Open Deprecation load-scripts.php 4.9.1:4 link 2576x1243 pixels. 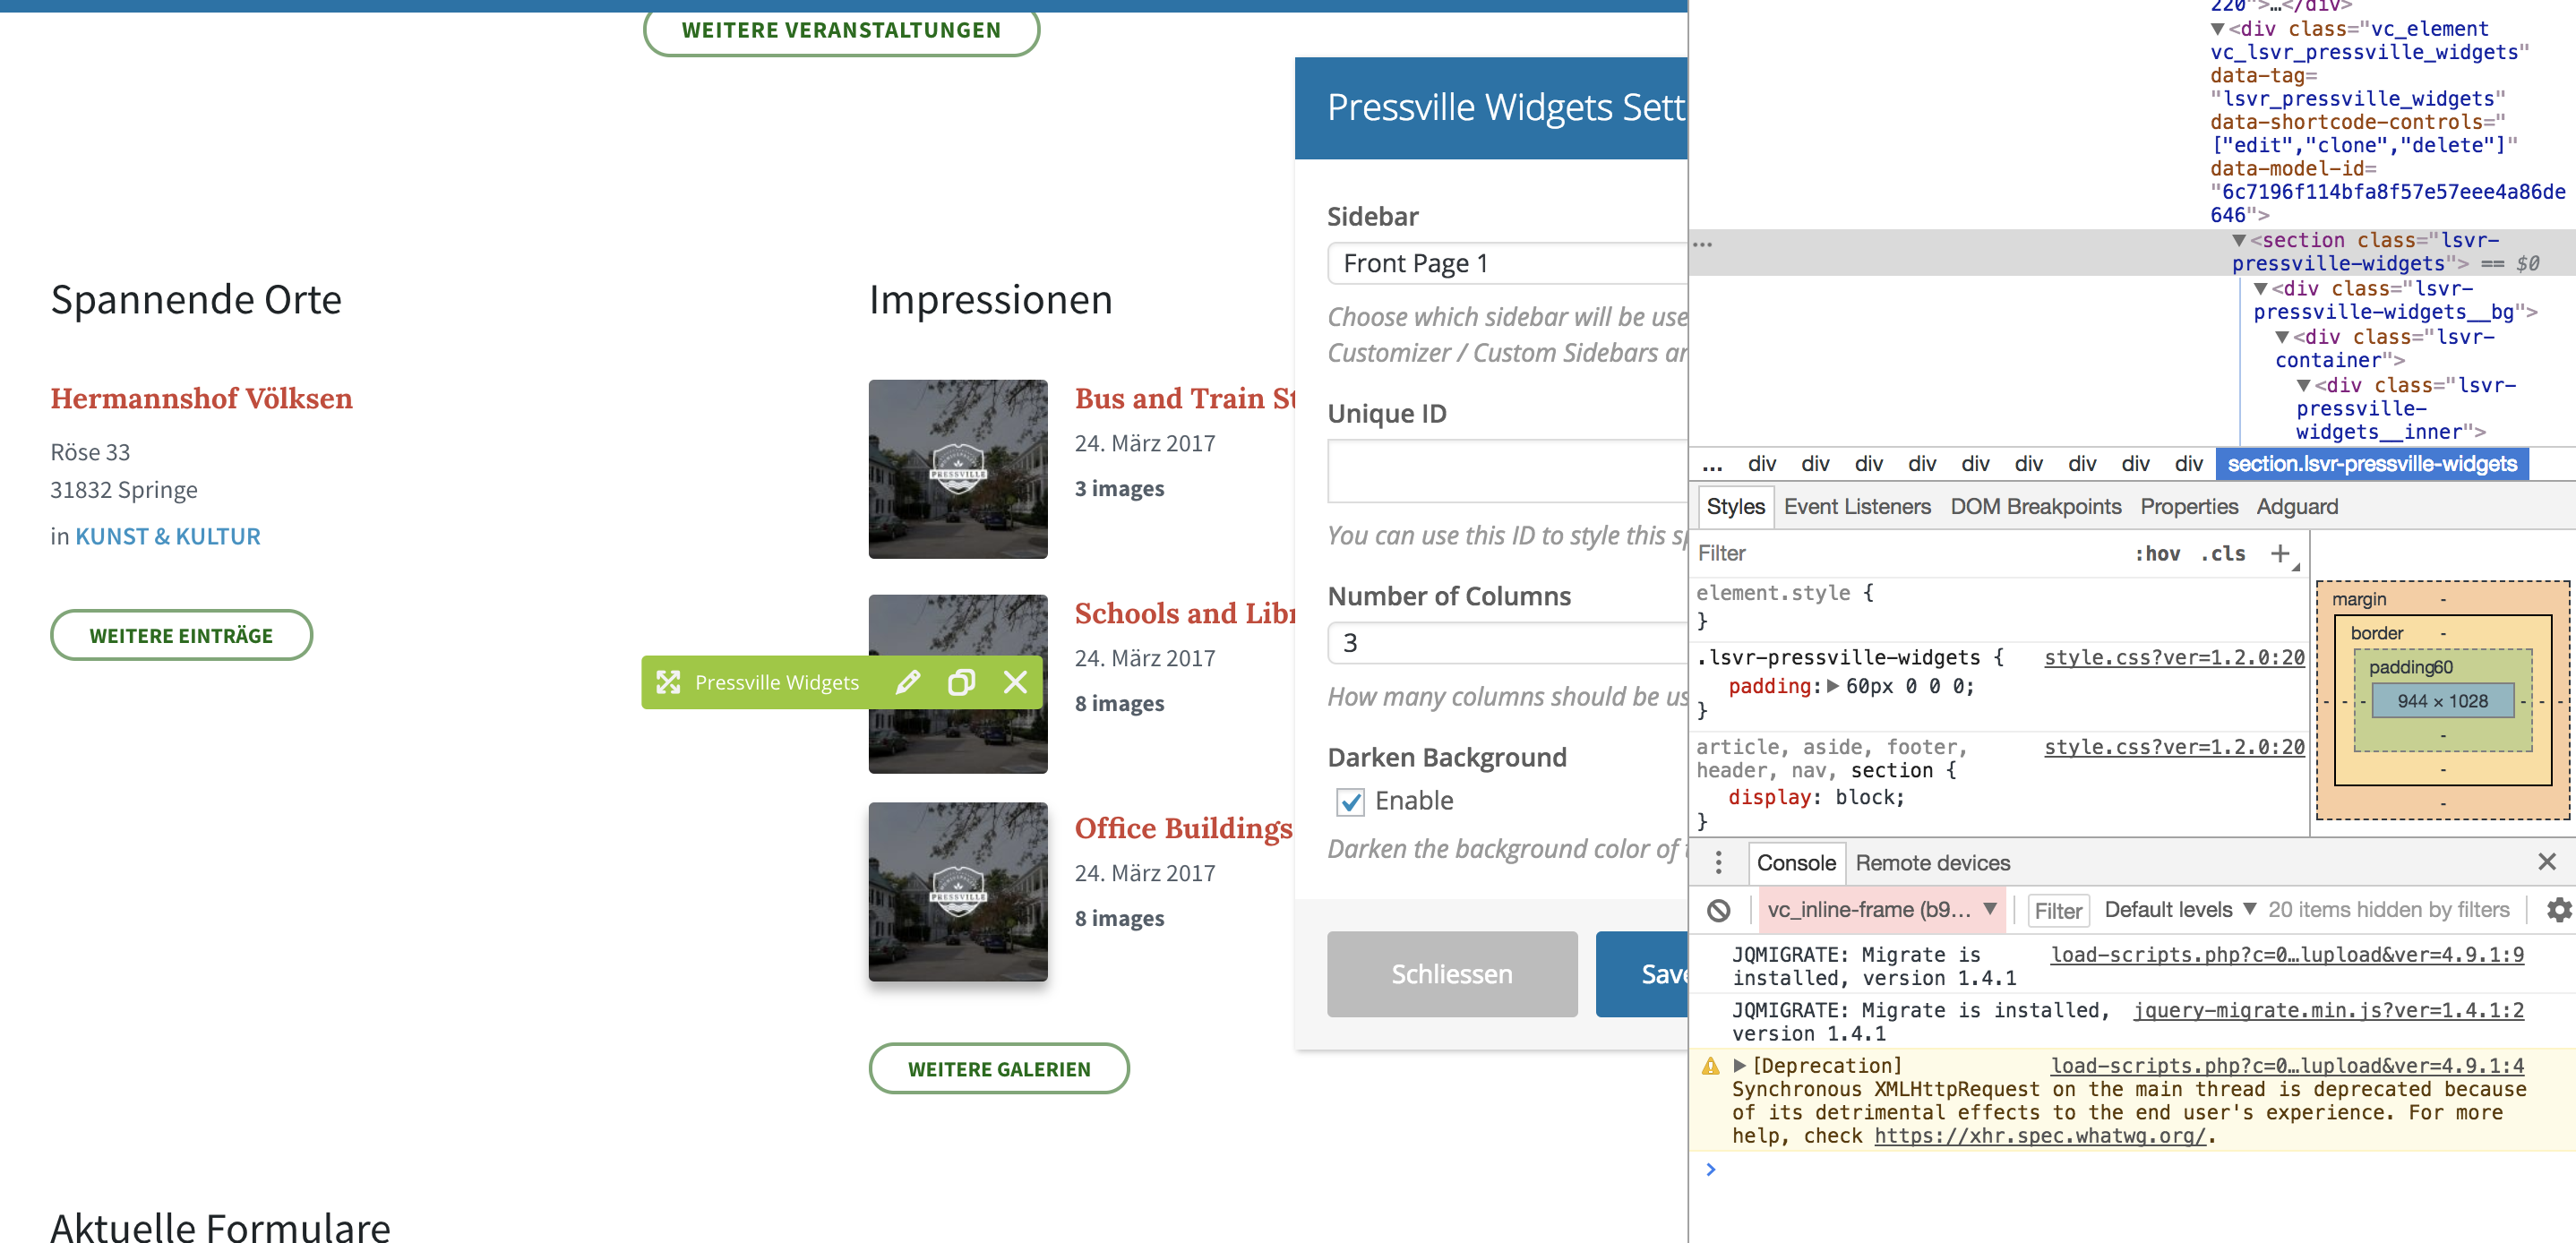point(2287,1066)
